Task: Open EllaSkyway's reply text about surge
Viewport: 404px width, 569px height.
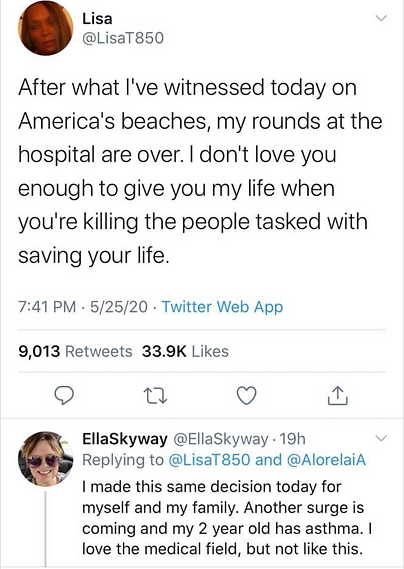Action: tap(227, 517)
